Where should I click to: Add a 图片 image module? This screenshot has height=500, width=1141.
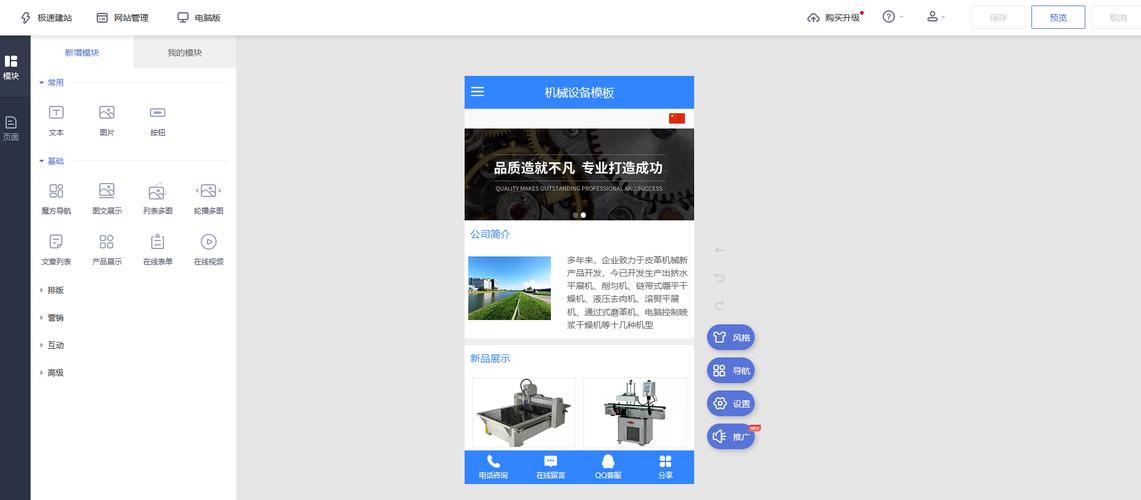[x=107, y=121]
